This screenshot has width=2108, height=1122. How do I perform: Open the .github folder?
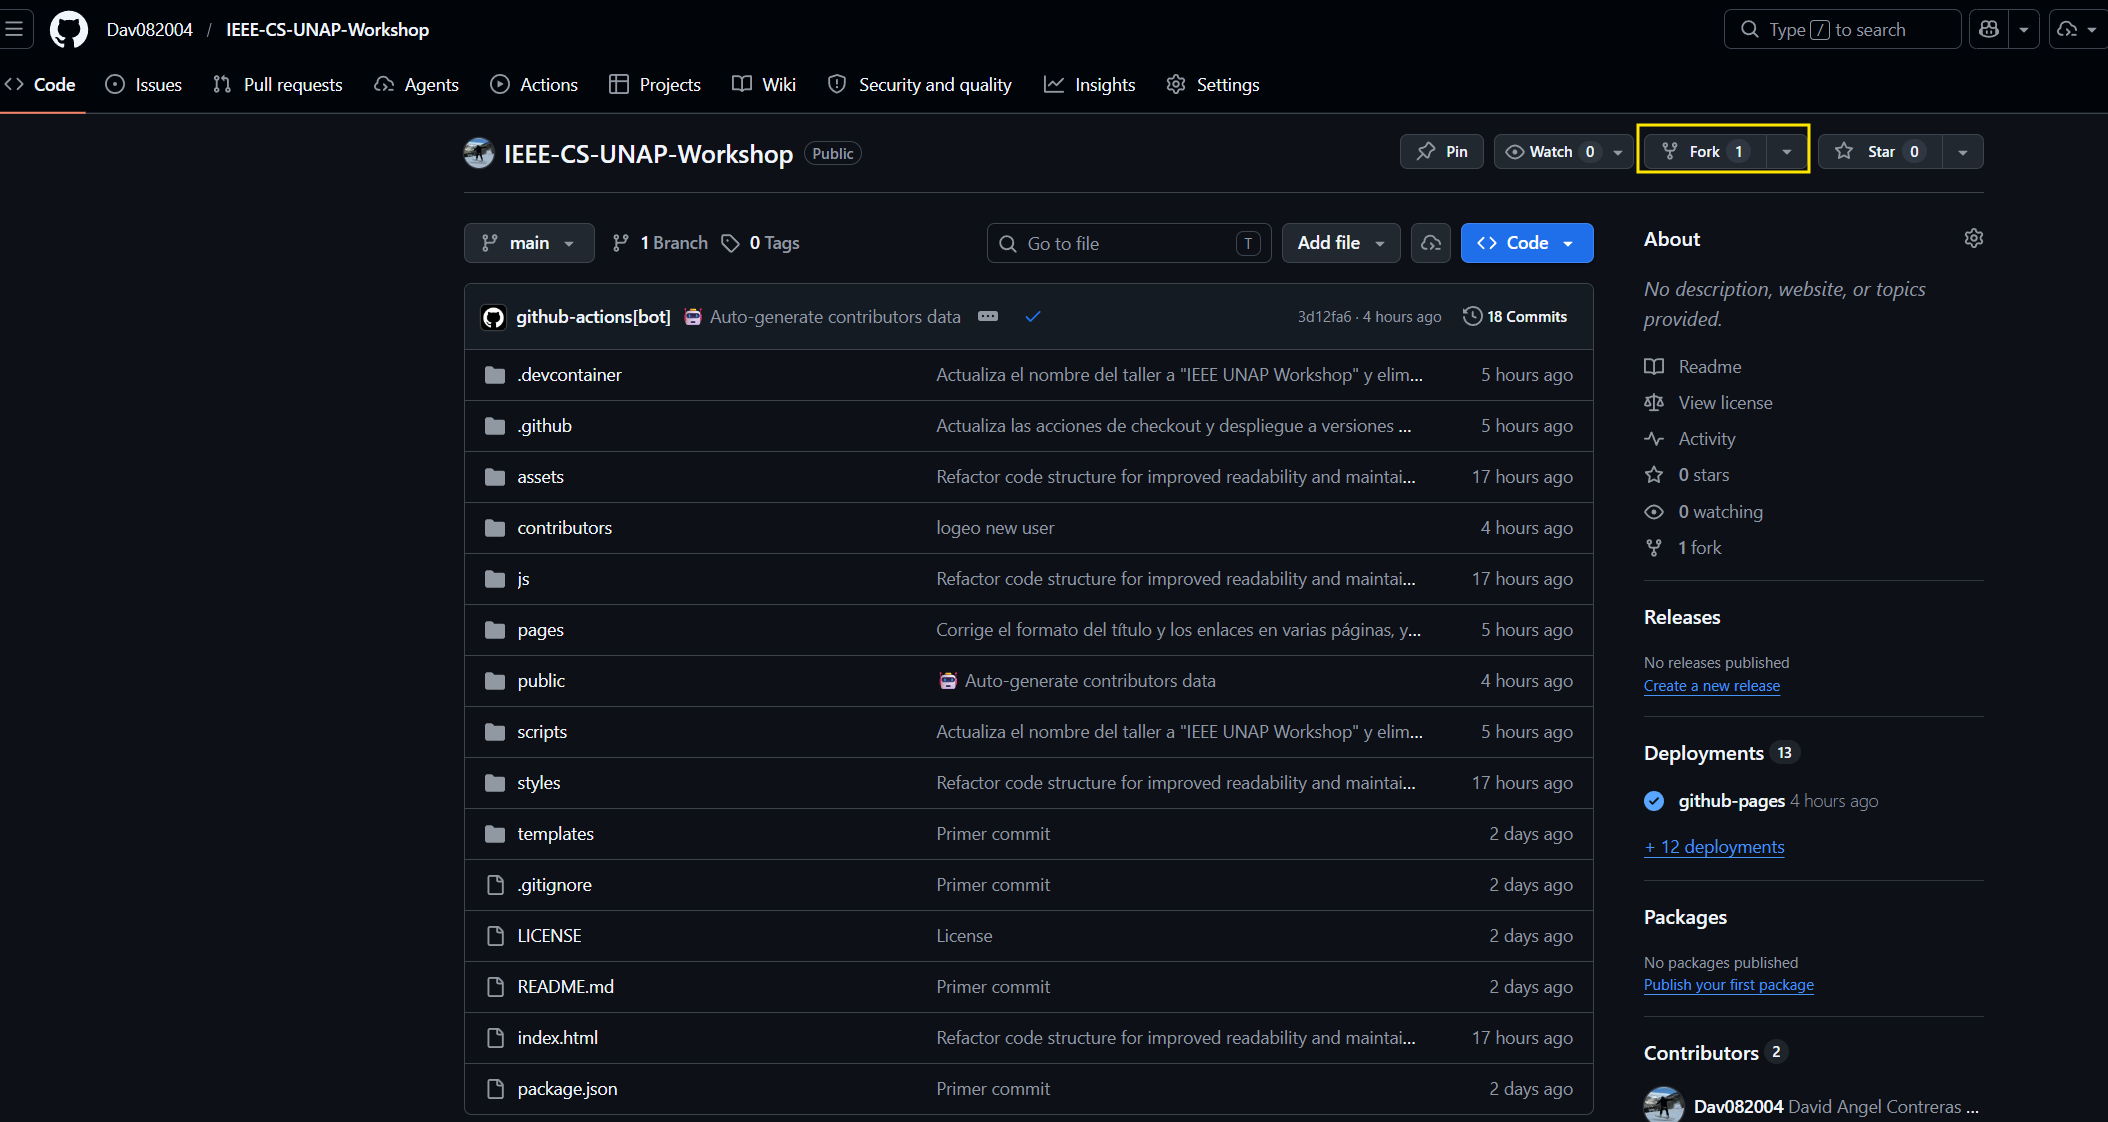pyautogui.click(x=544, y=425)
